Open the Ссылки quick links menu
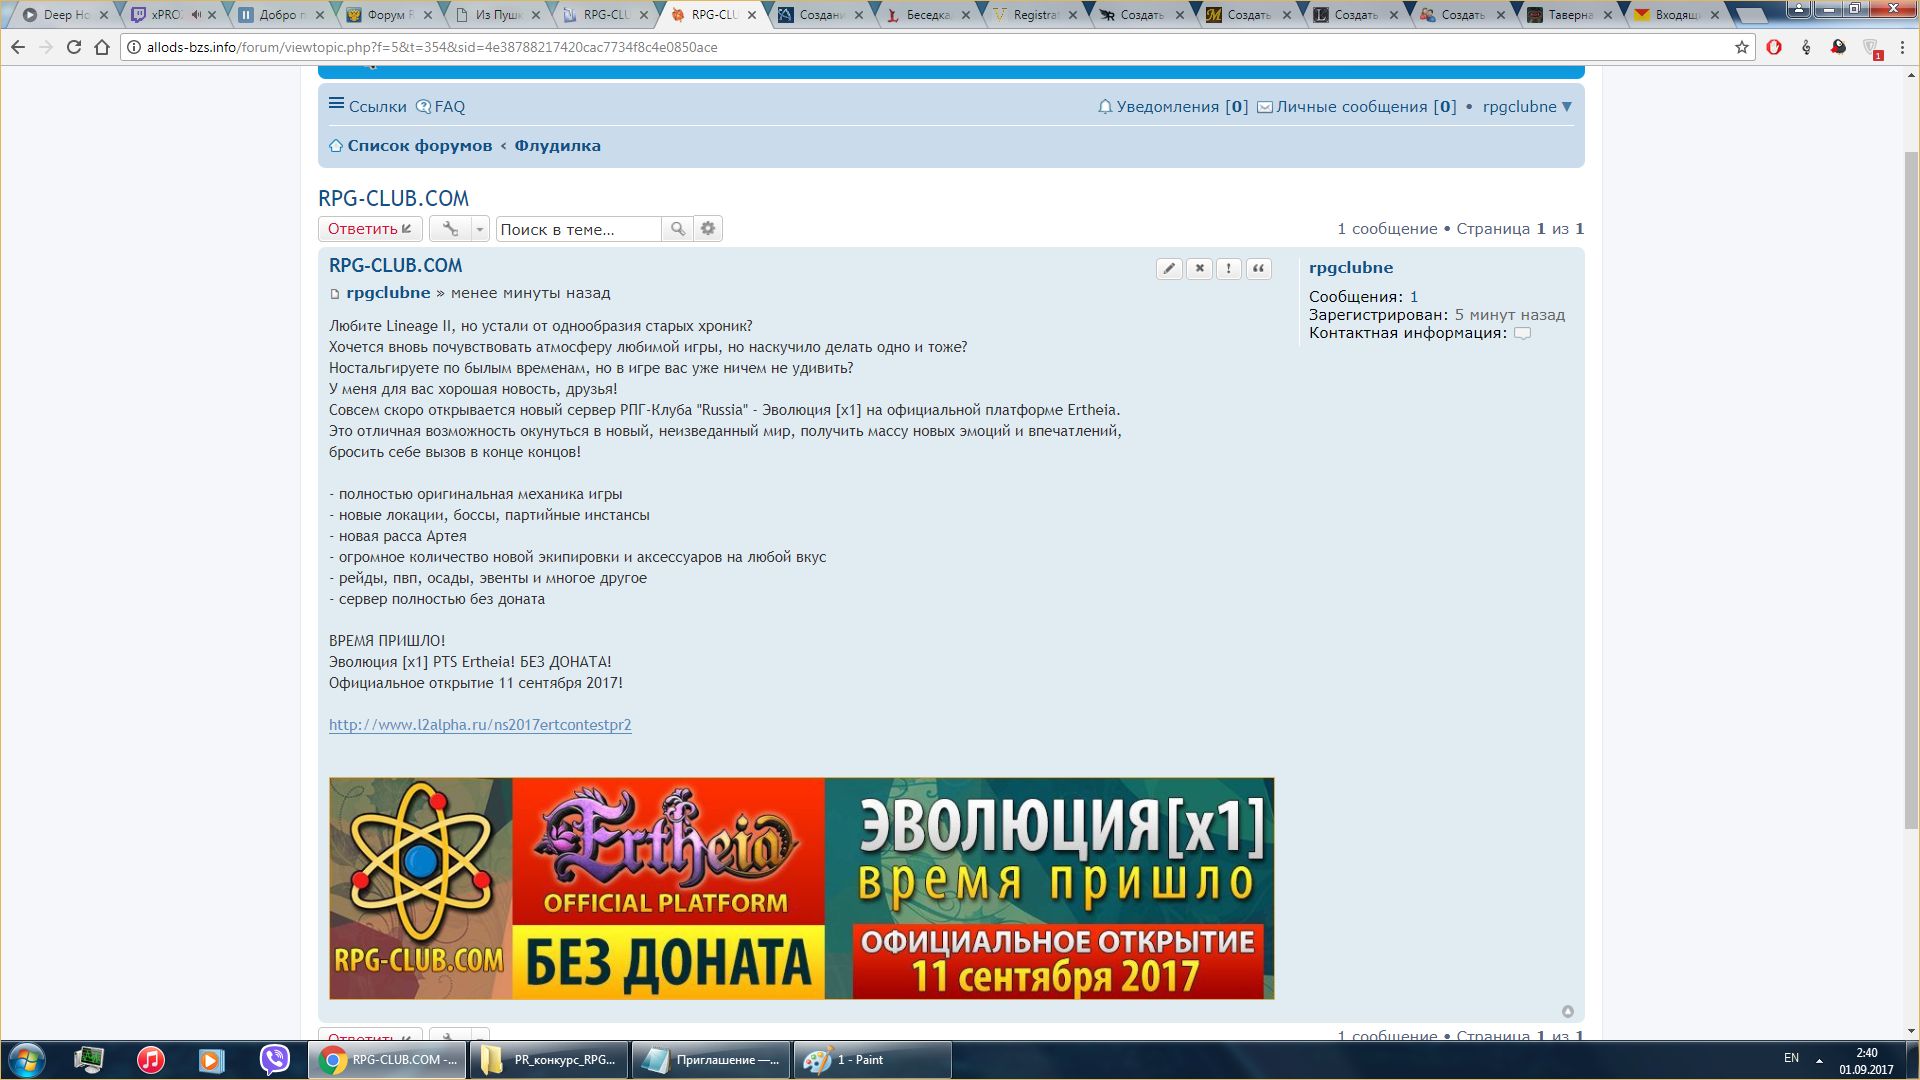The height and width of the screenshot is (1080, 1920). click(367, 107)
